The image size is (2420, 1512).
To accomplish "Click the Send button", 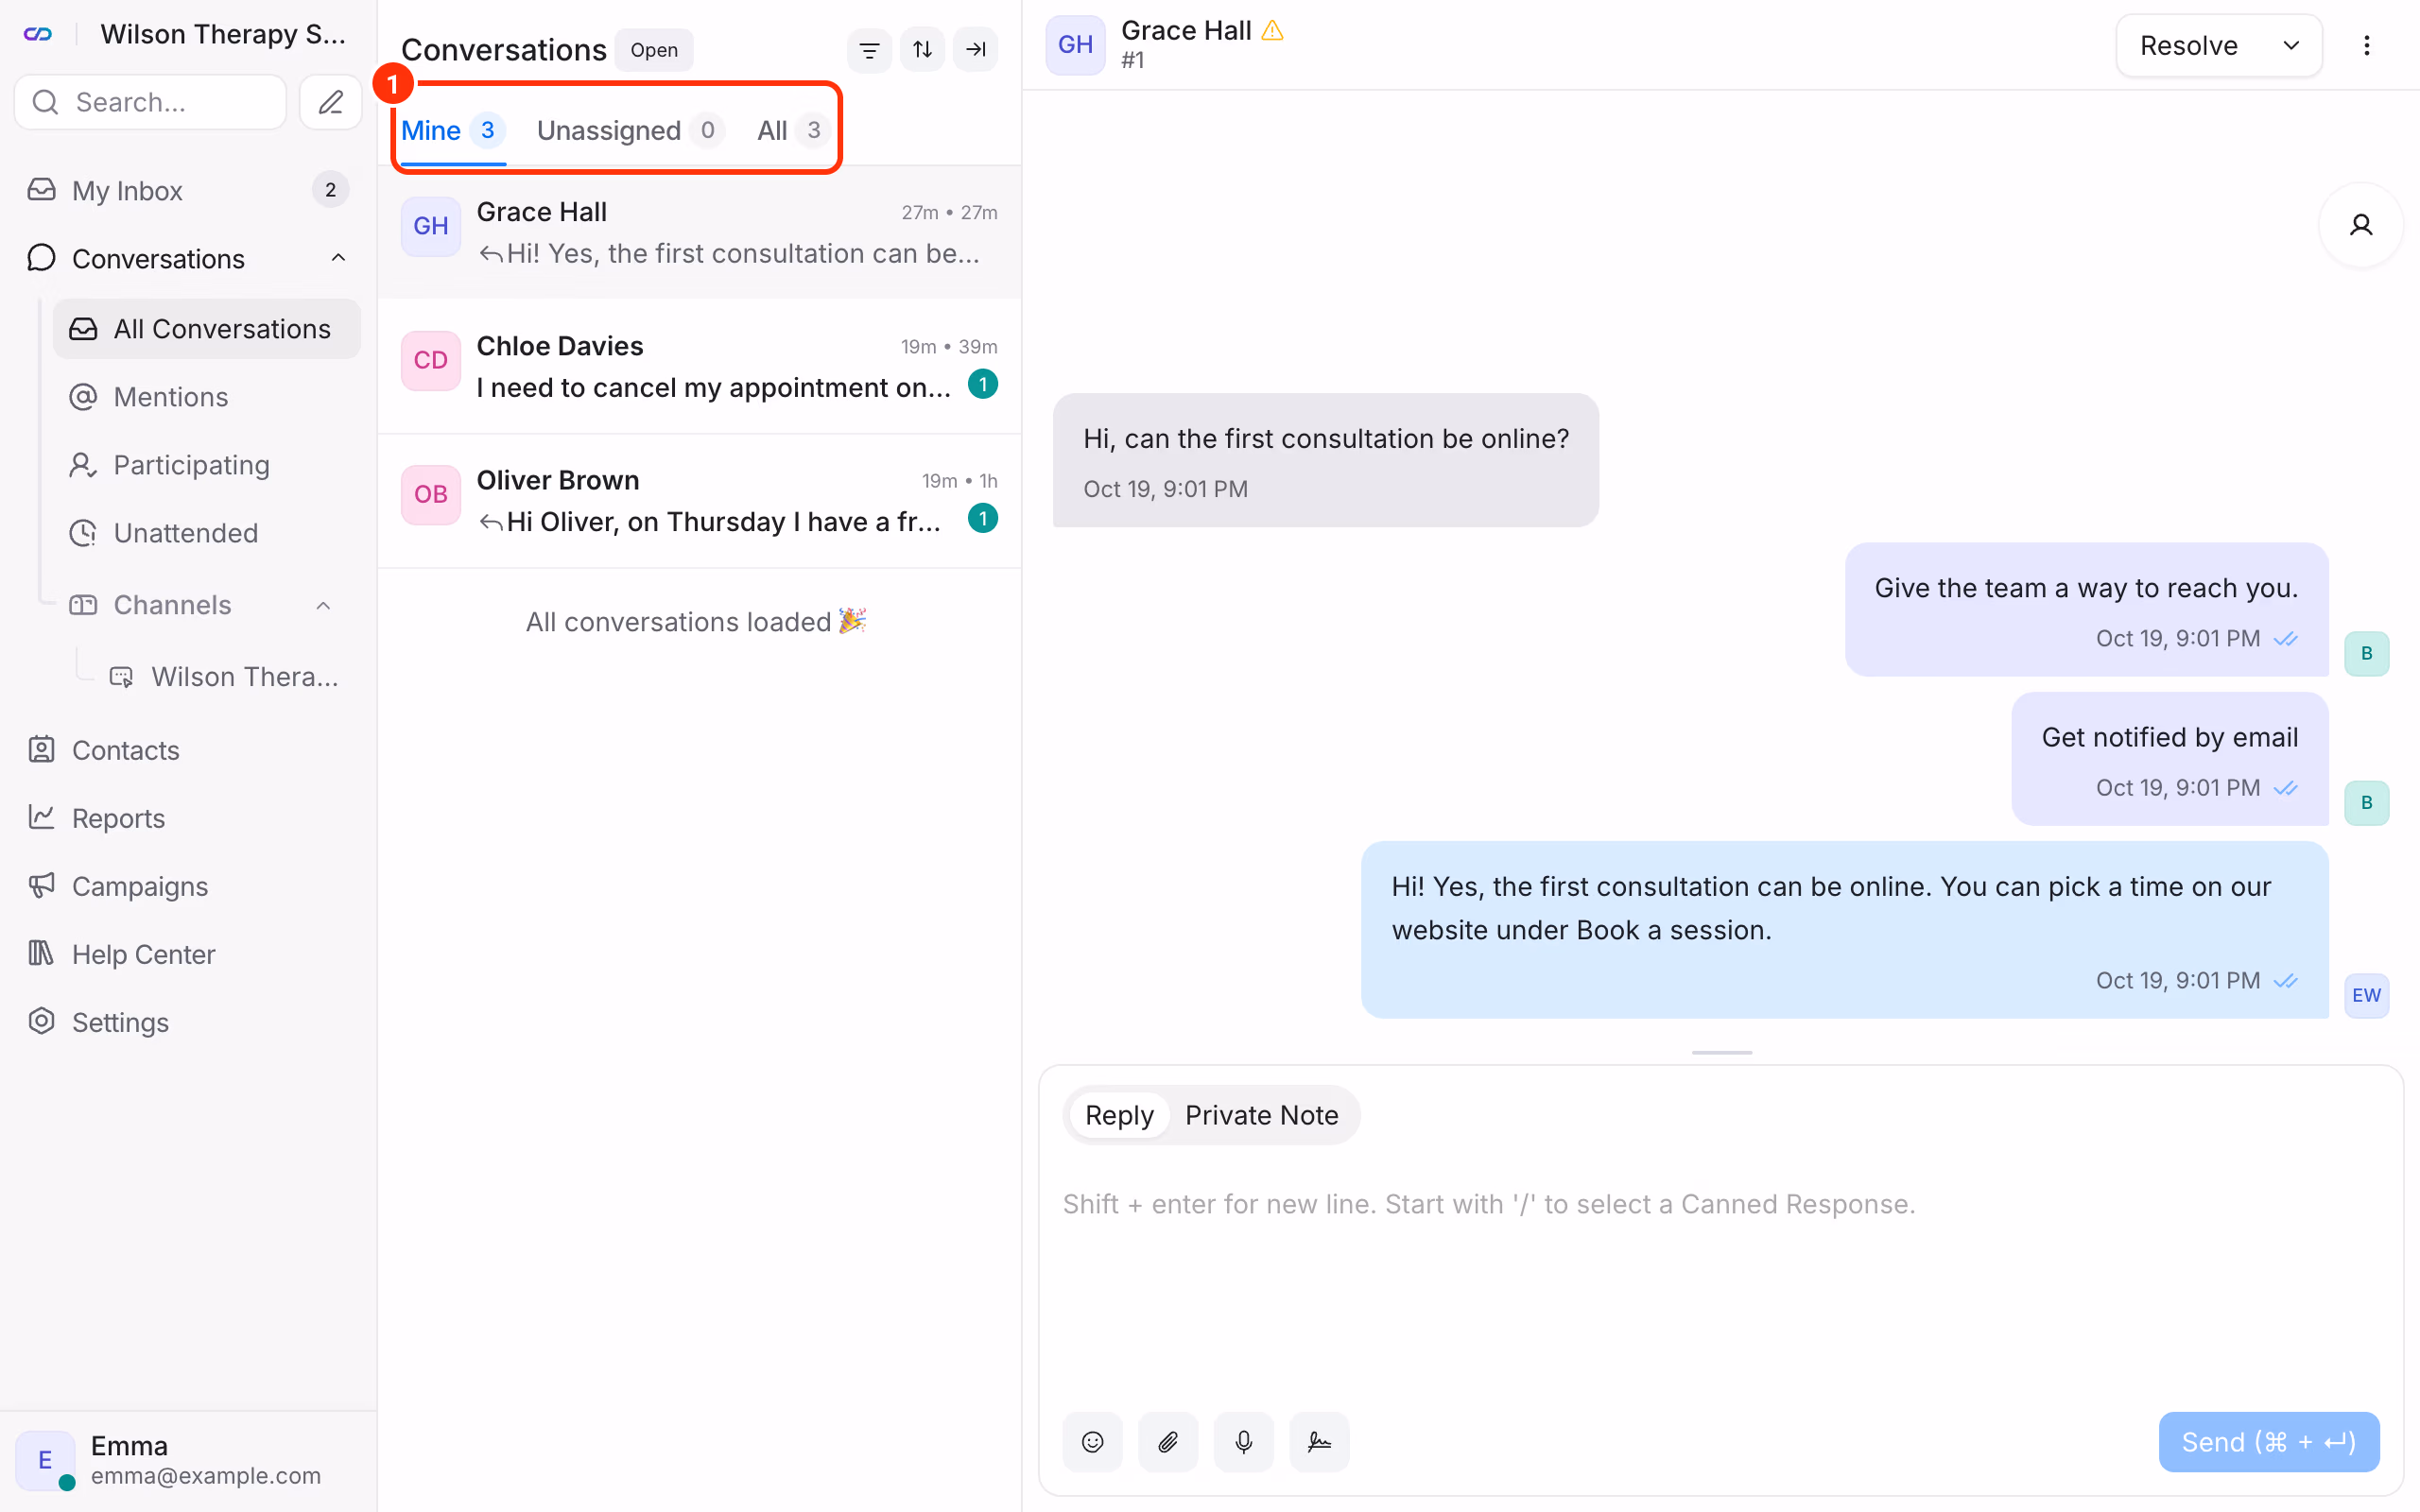I will (2268, 1441).
